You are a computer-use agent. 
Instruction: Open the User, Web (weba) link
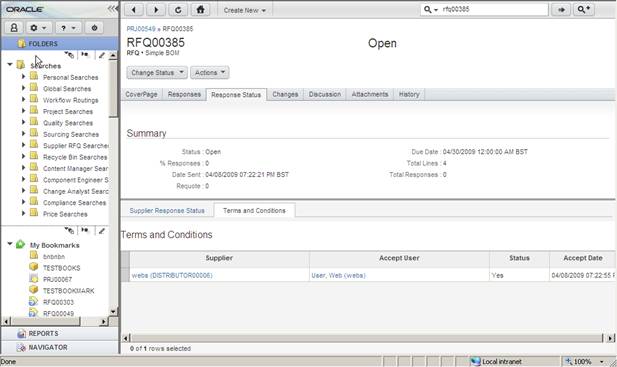coord(338,275)
